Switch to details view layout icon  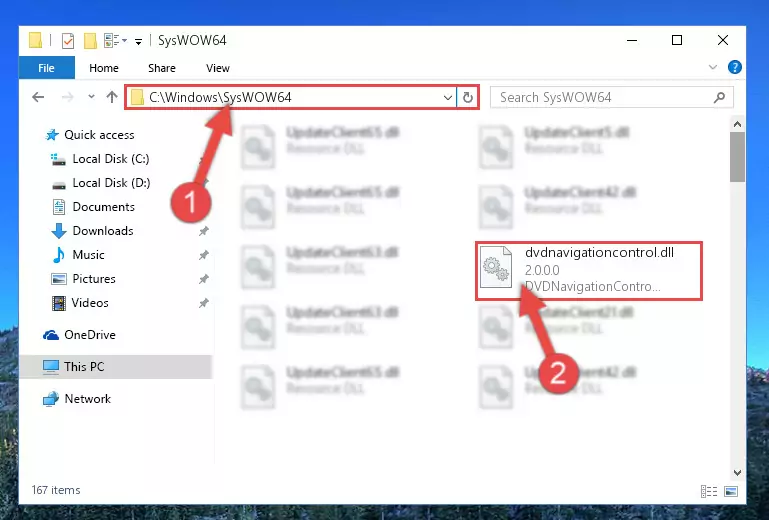[709, 491]
